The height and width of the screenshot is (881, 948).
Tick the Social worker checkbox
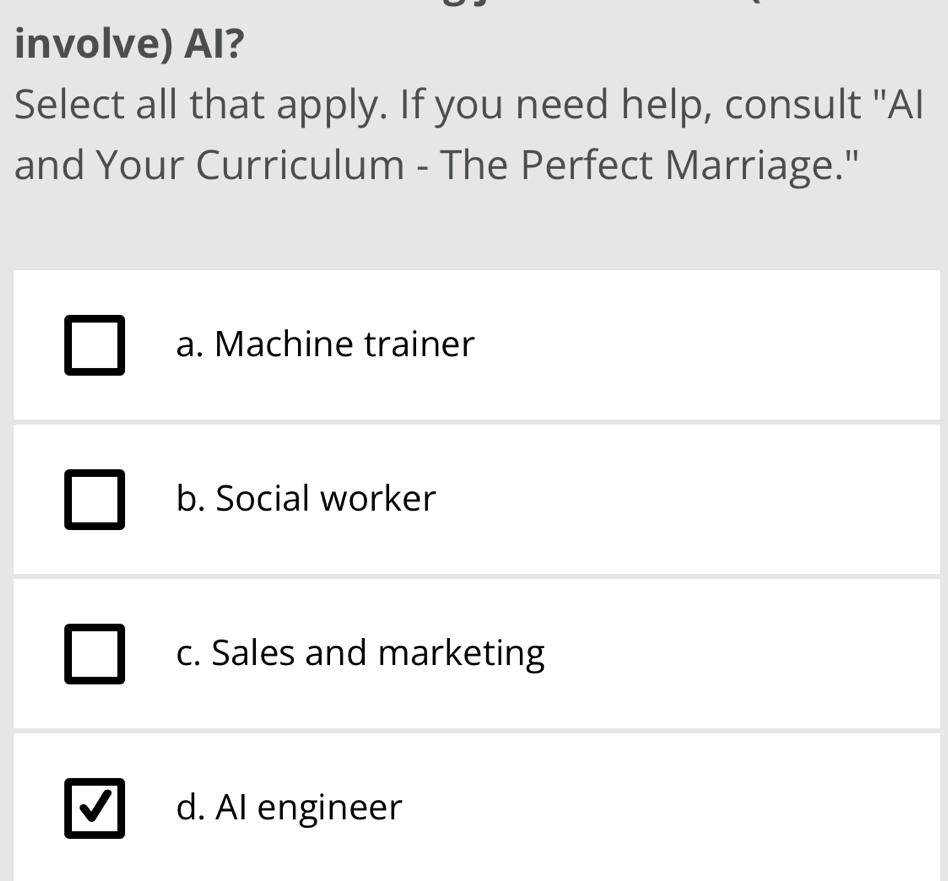pyautogui.click(x=95, y=499)
